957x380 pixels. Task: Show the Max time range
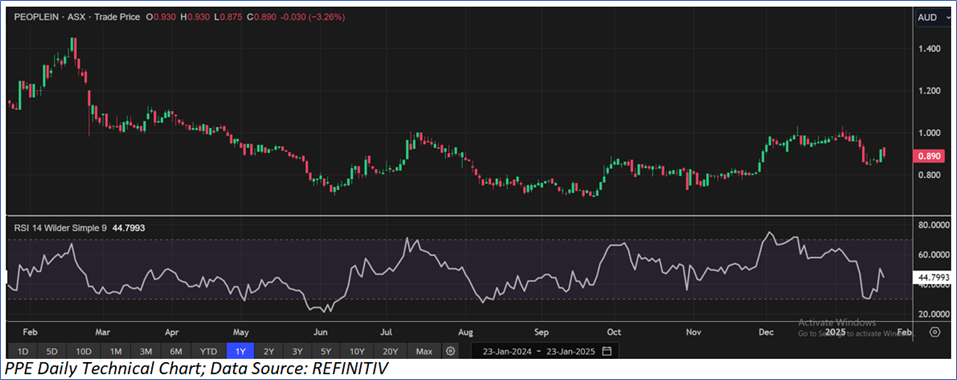pos(424,351)
